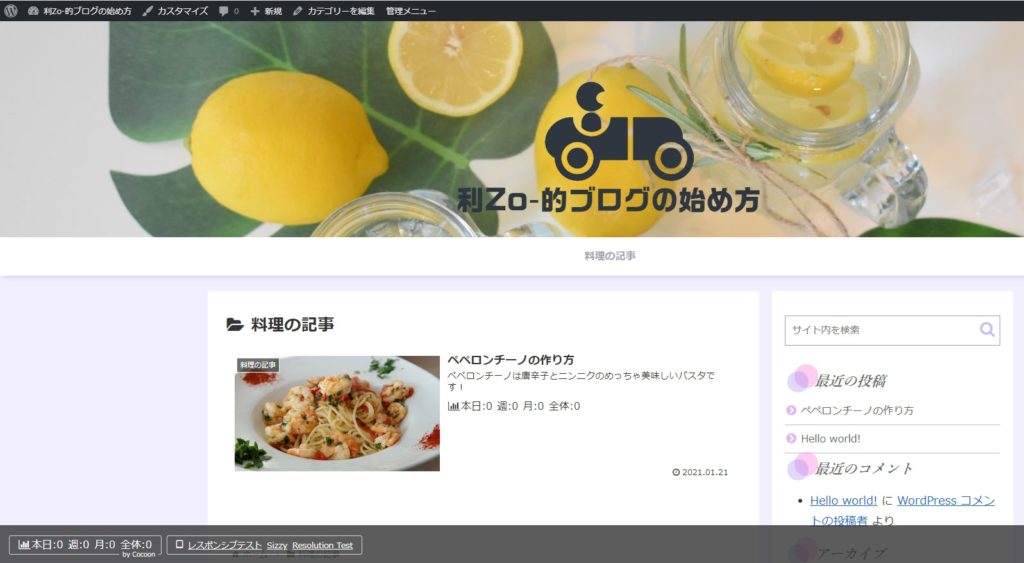
Task: Click the WordPress logo icon
Action: click(x=11, y=11)
